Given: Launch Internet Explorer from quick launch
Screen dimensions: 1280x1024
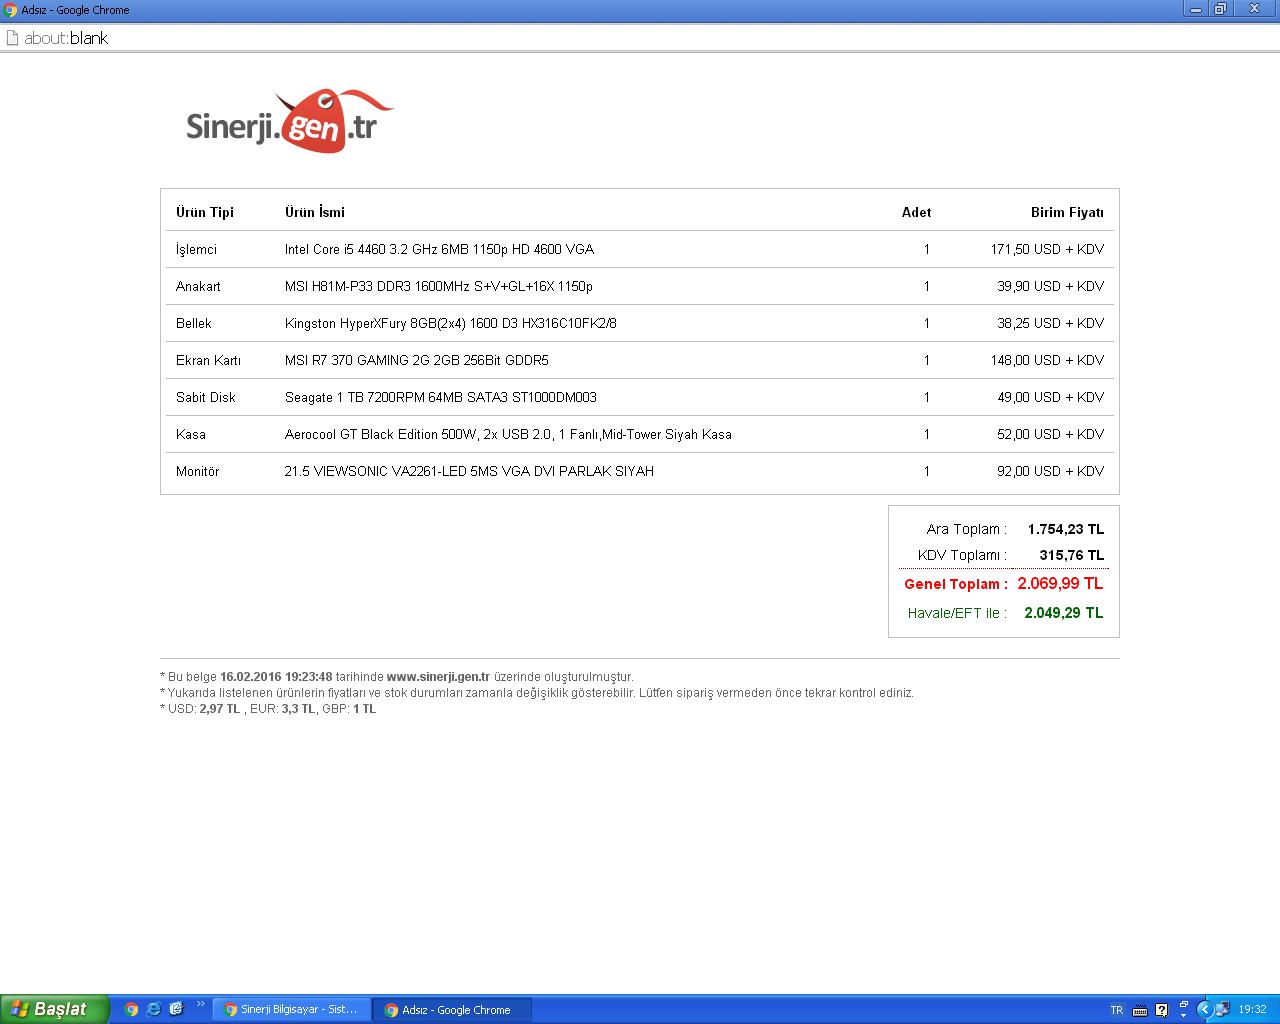Looking at the screenshot, I should (154, 1009).
